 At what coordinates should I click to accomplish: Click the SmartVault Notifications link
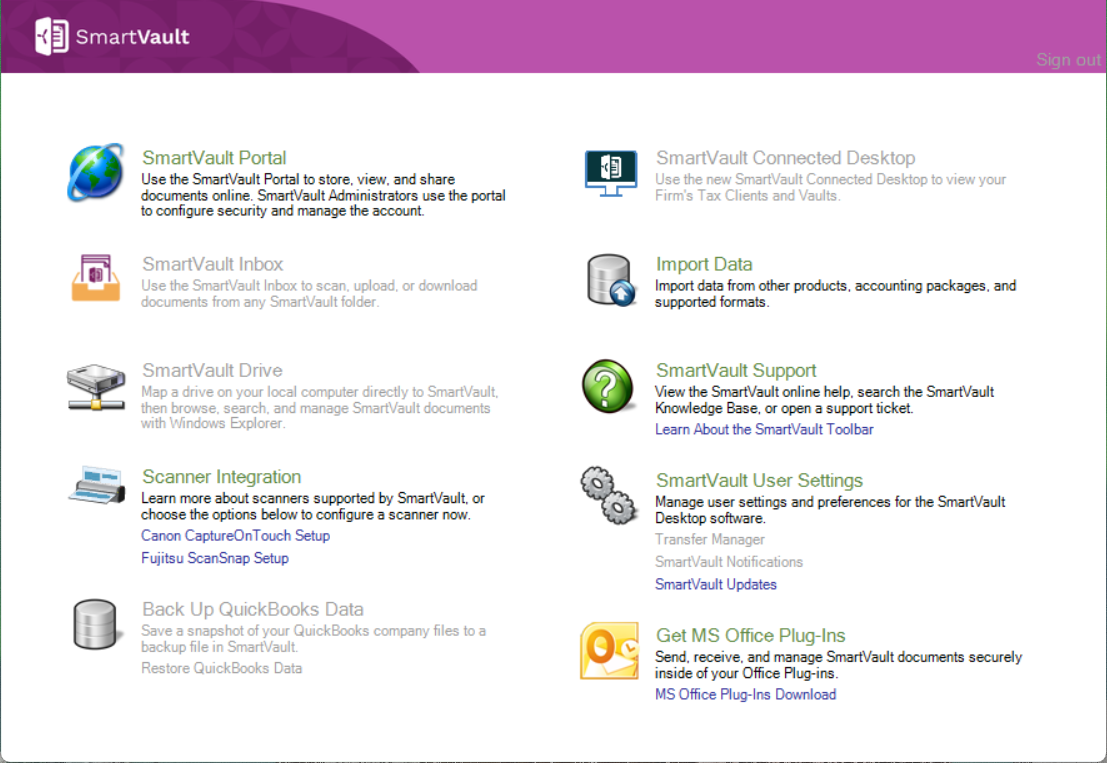tap(729, 563)
